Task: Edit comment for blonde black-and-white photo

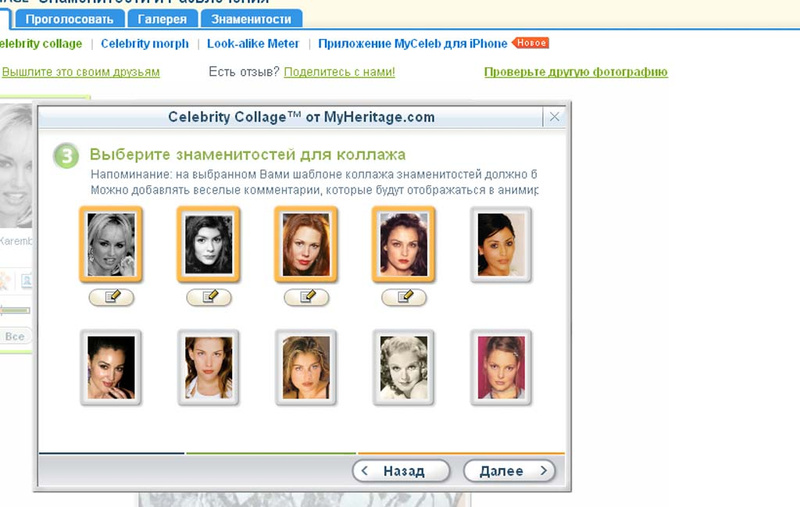Action: pos(111,297)
